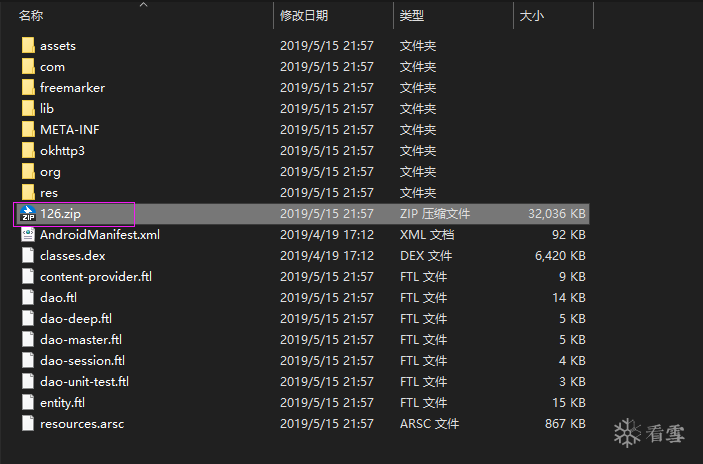Select the file name dao-unit-test.ftl

point(84,382)
